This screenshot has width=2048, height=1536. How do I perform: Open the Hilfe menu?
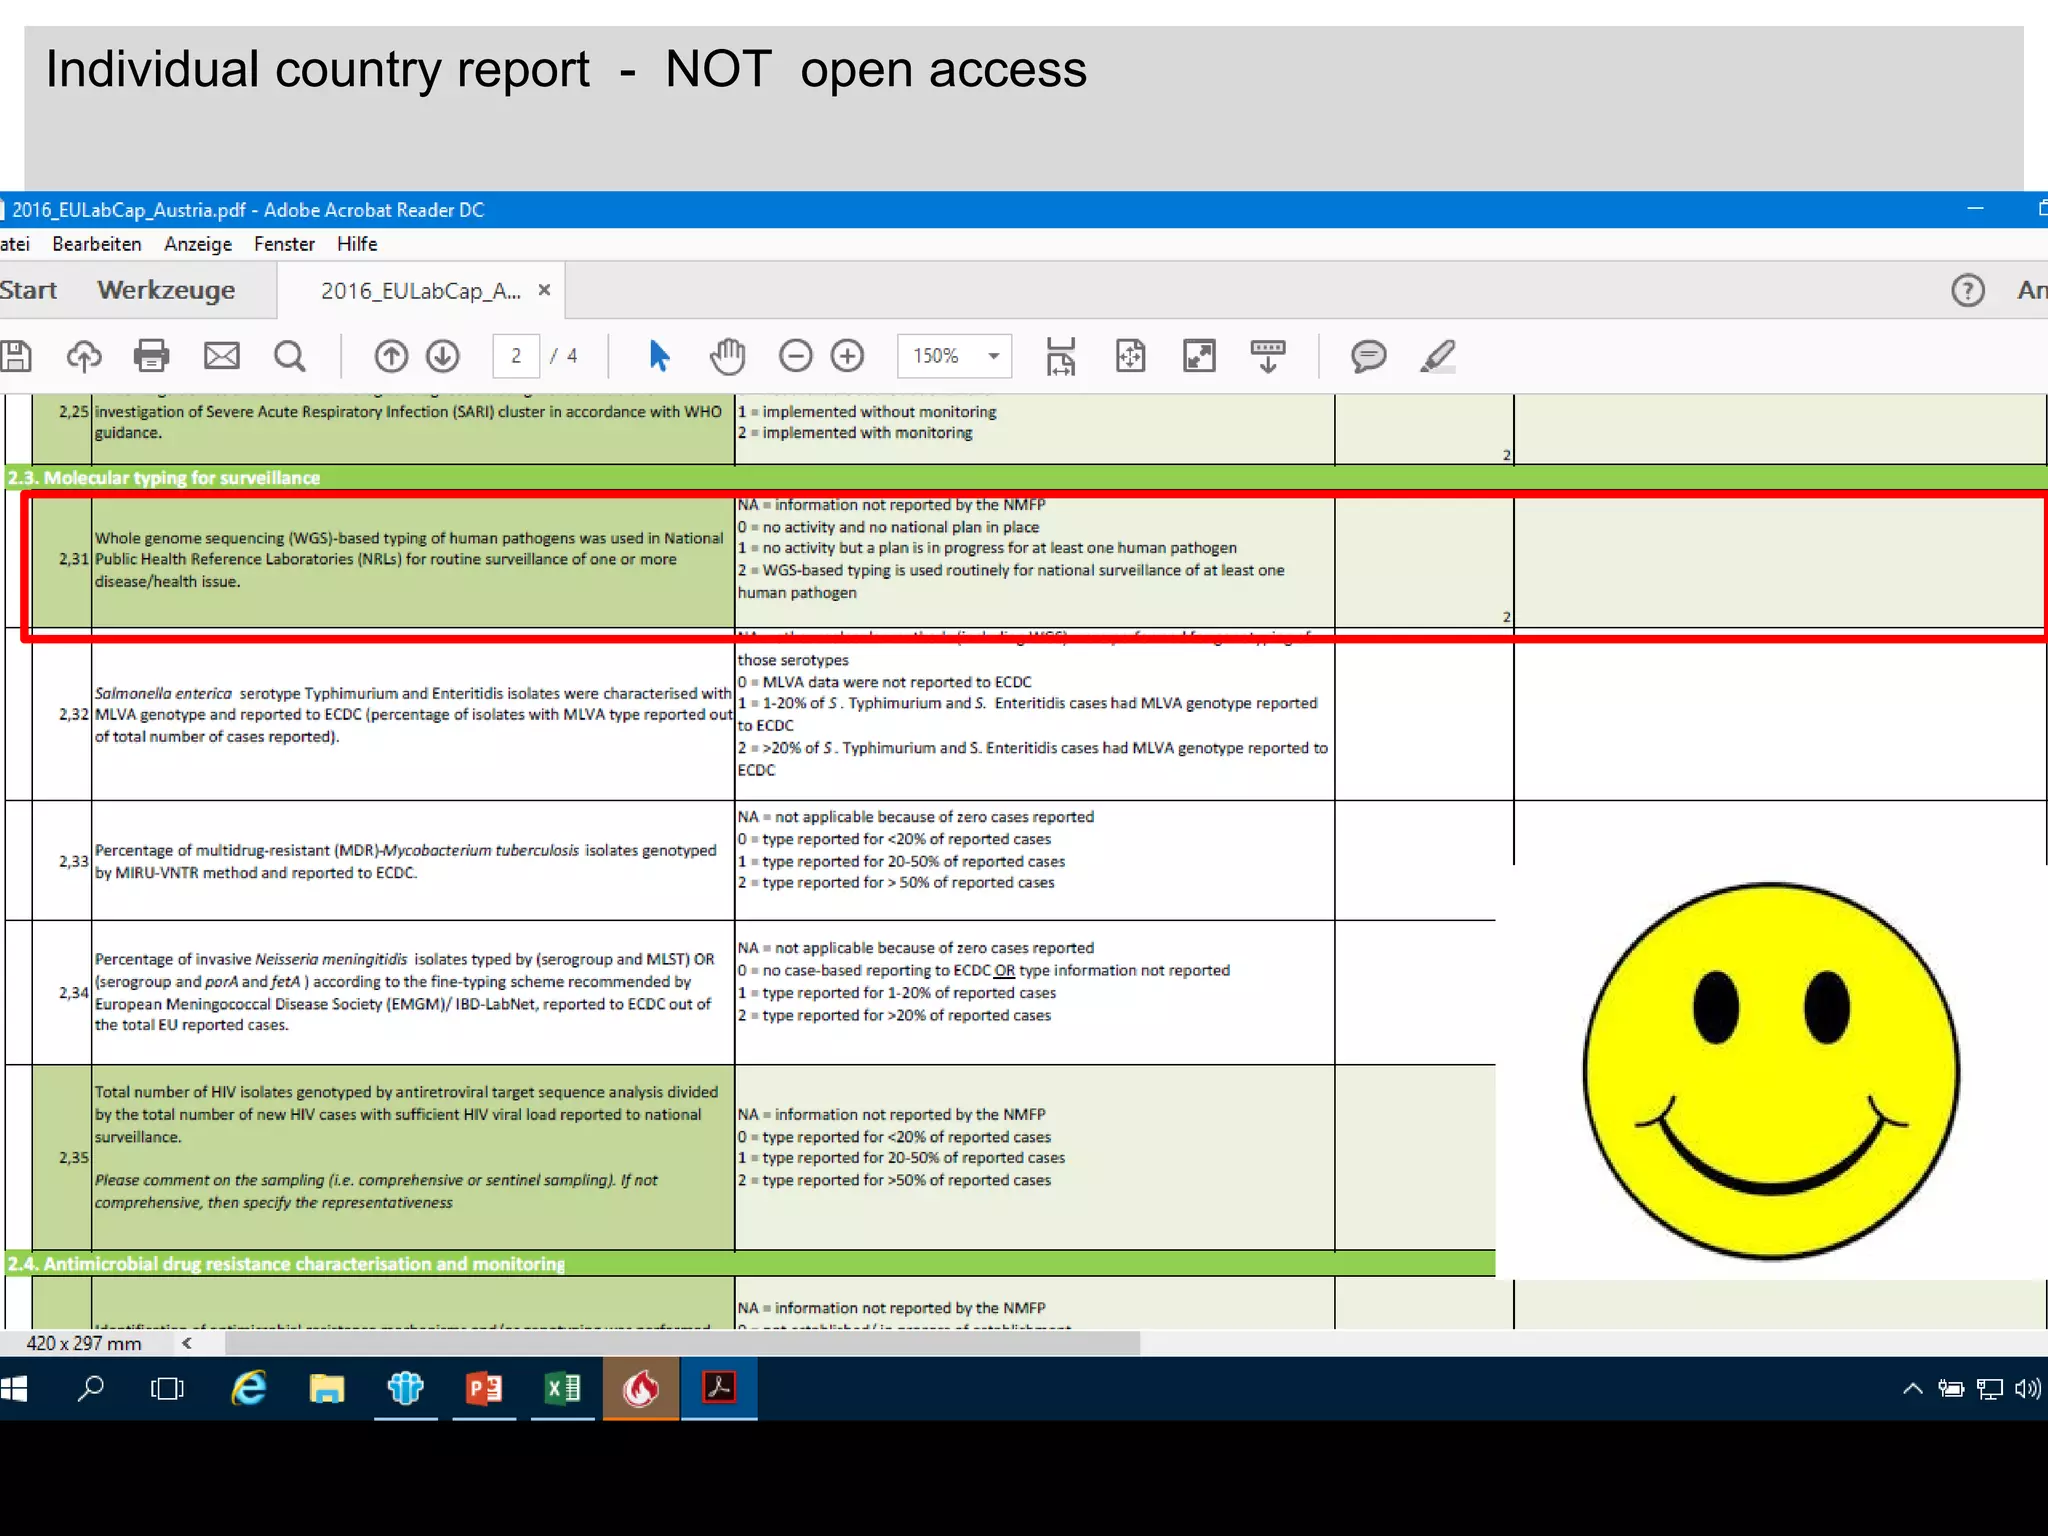click(x=357, y=244)
